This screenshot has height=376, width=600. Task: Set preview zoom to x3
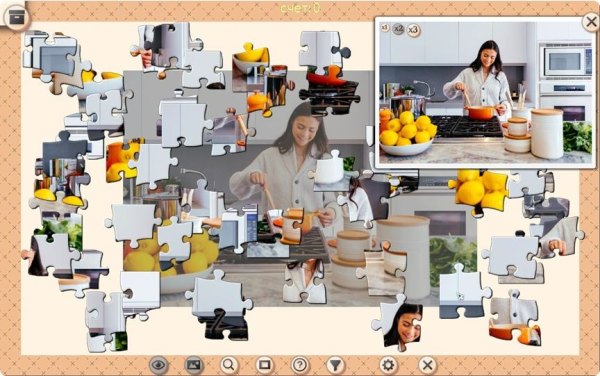click(x=413, y=30)
